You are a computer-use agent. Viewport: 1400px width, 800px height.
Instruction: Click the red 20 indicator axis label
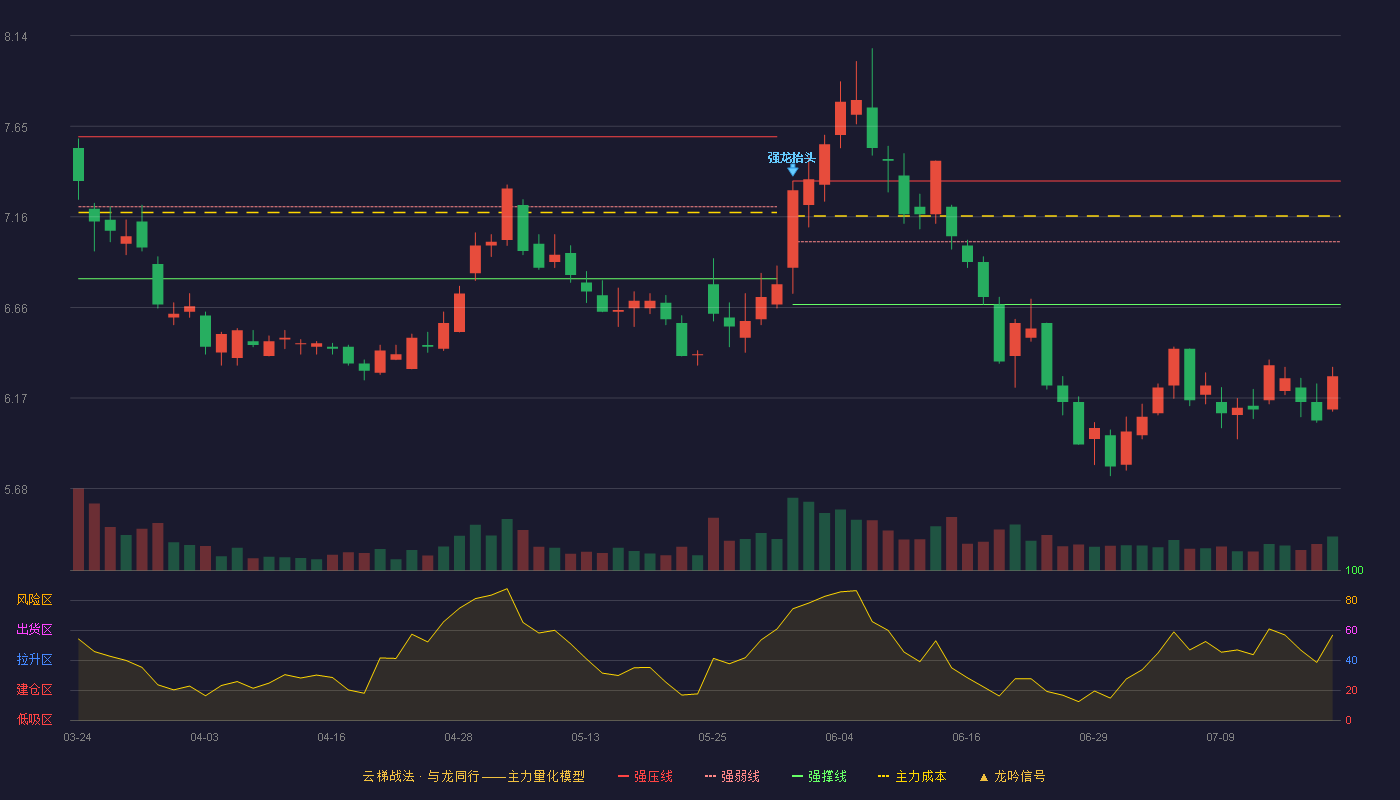click(1350, 690)
